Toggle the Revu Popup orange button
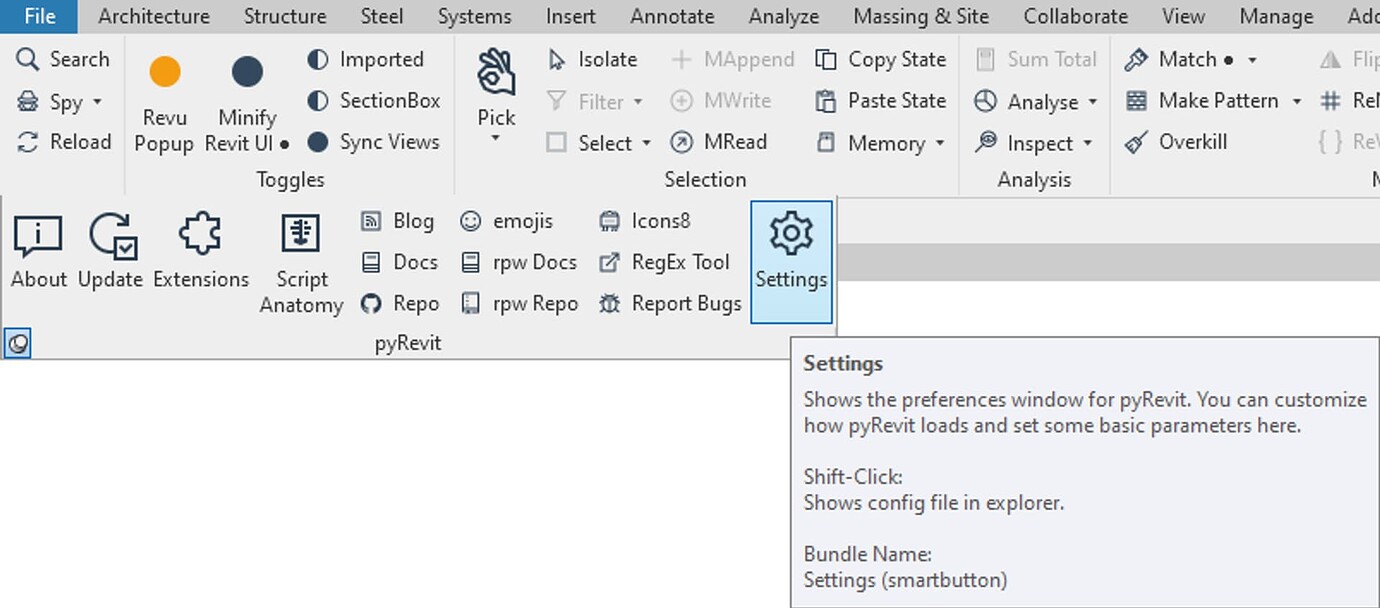The height and width of the screenshot is (608, 1380). point(164,103)
